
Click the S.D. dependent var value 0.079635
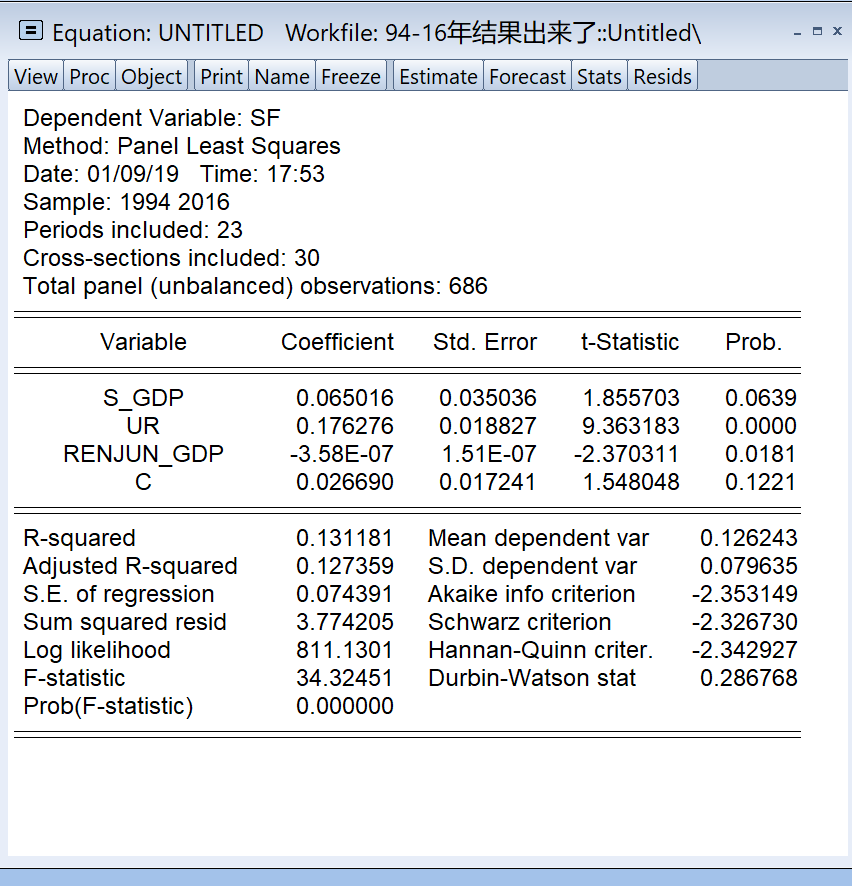point(749,566)
